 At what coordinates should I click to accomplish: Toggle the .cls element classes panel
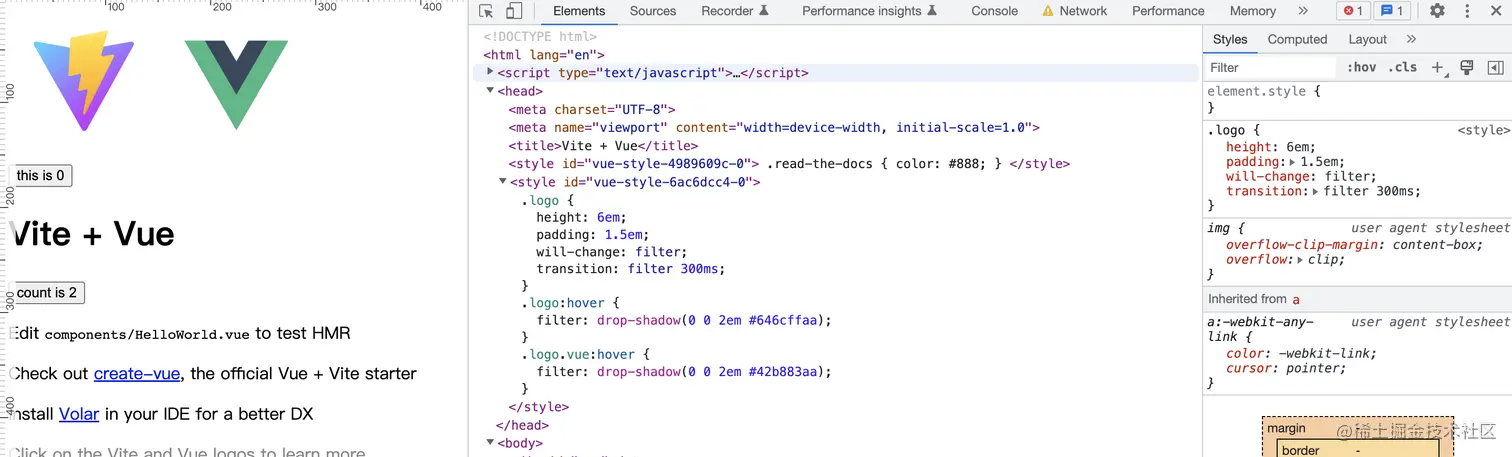click(x=1403, y=67)
